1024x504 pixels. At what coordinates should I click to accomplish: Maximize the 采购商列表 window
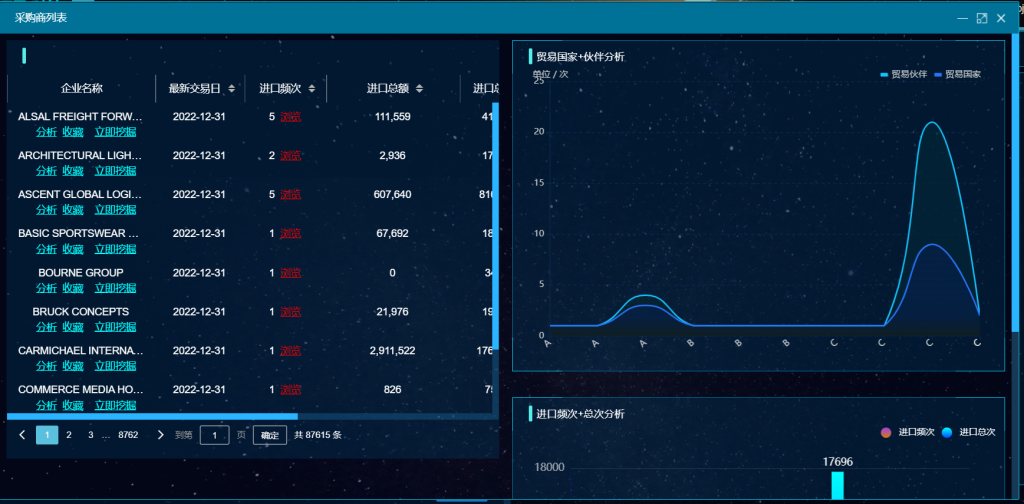click(x=981, y=18)
